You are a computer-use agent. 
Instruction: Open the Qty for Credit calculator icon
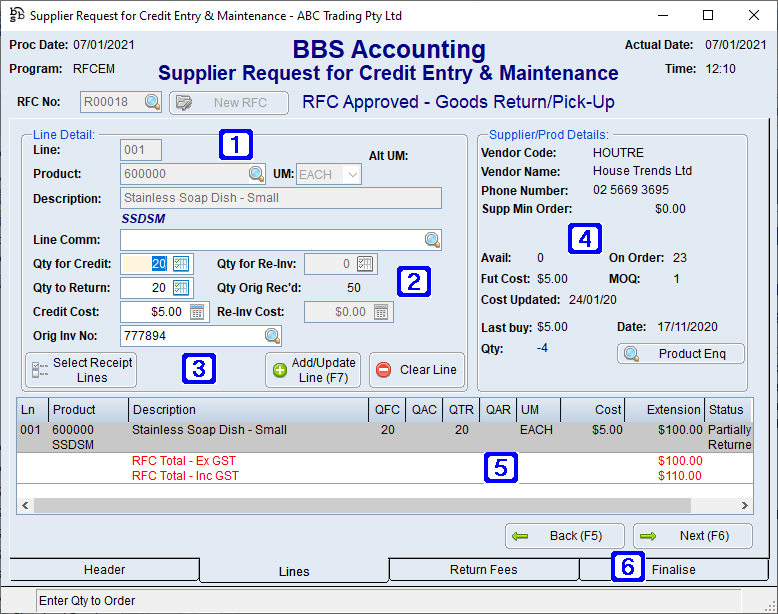coord(181,264)
